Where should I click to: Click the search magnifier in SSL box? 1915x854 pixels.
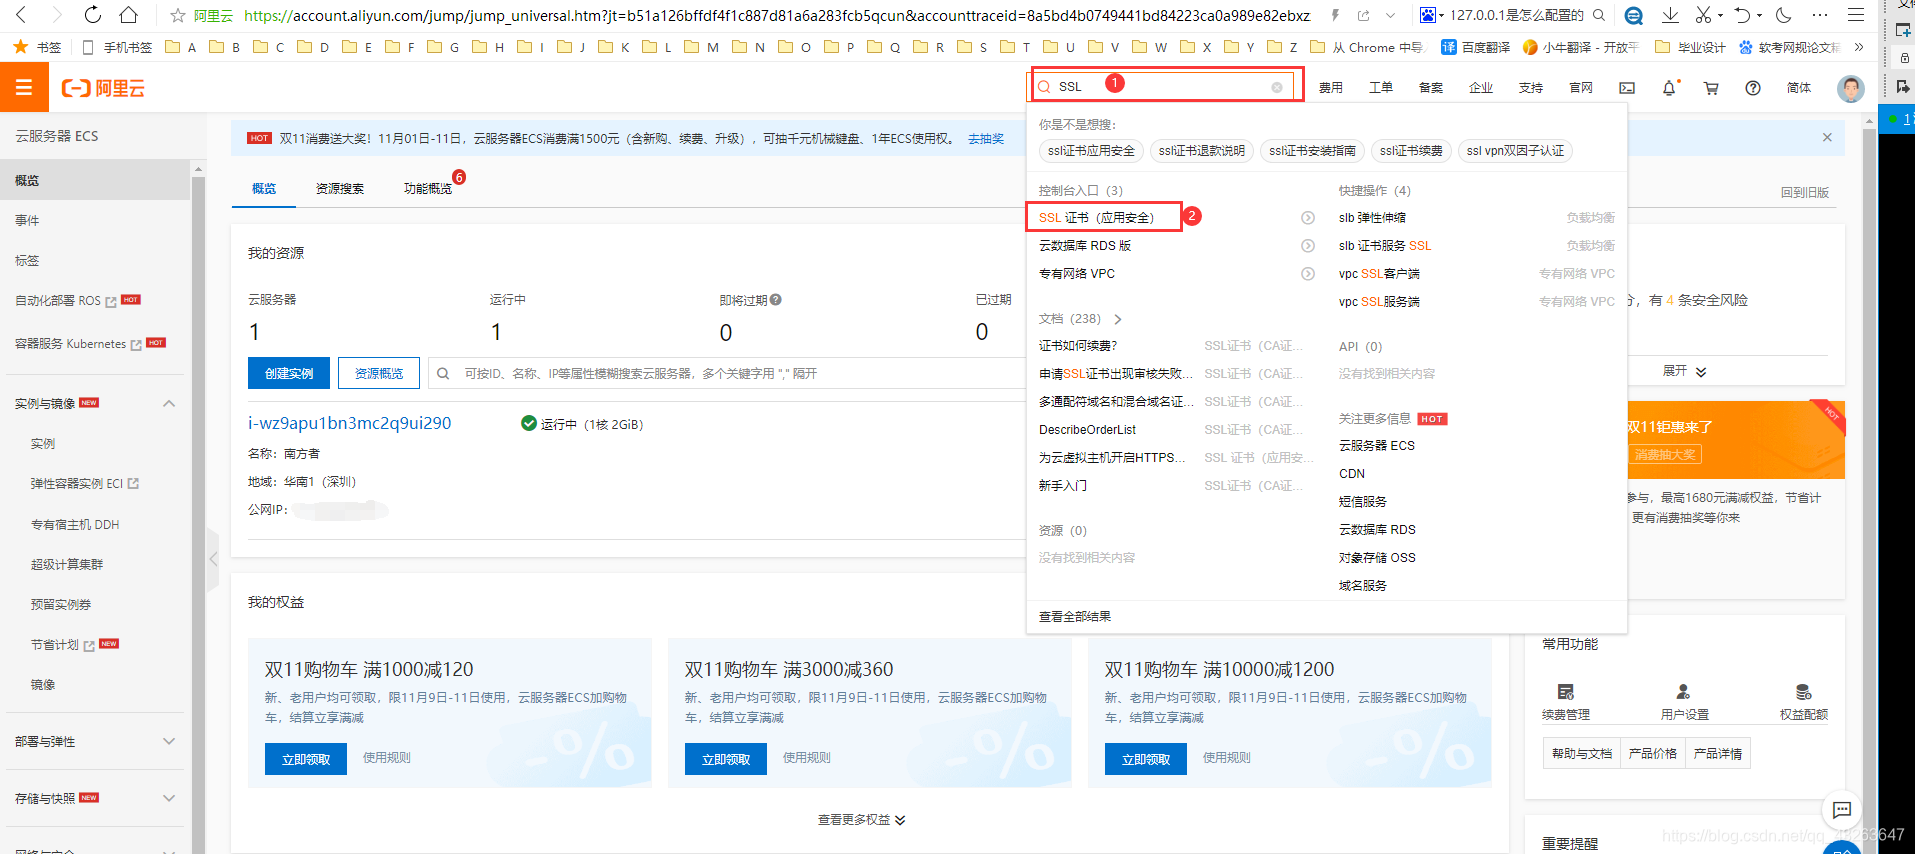[x=1044, y=87]
